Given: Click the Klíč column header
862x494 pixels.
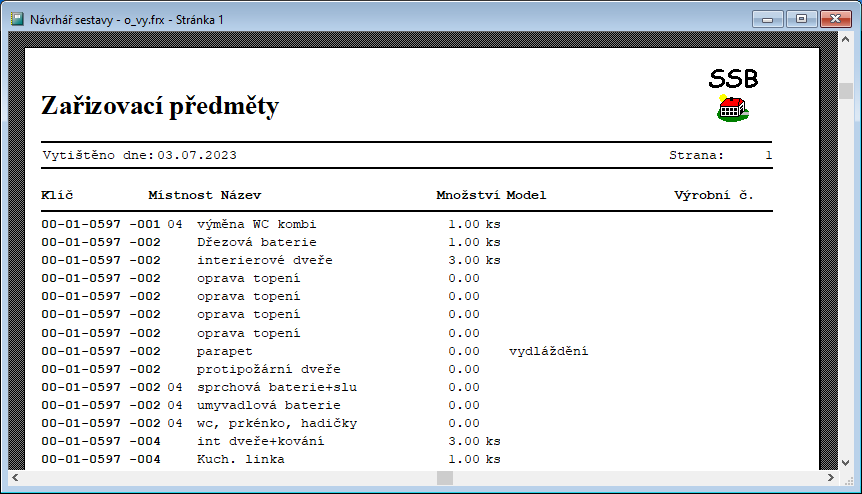Looking at the screenshot, I should tap(57, 195).
